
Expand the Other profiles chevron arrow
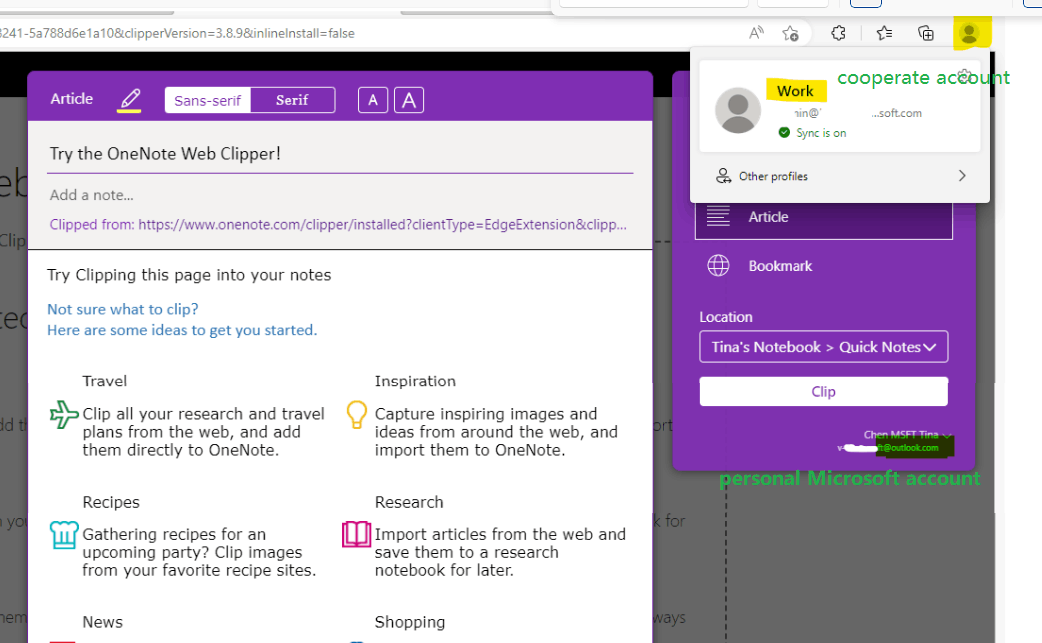[962, 176]
